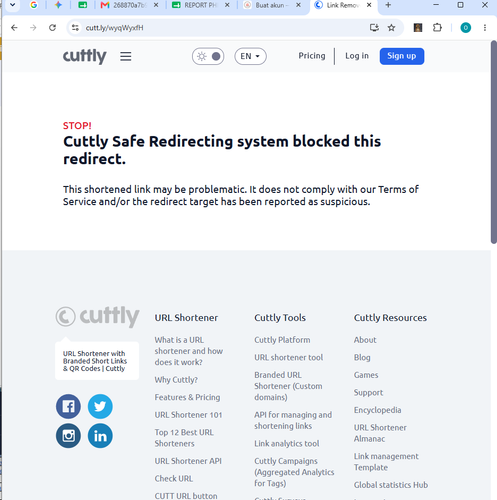Image resolution: width=497 pixels, height=500 pixels.
Task: Close the Link Removed tab
Action: coord(369,5)
